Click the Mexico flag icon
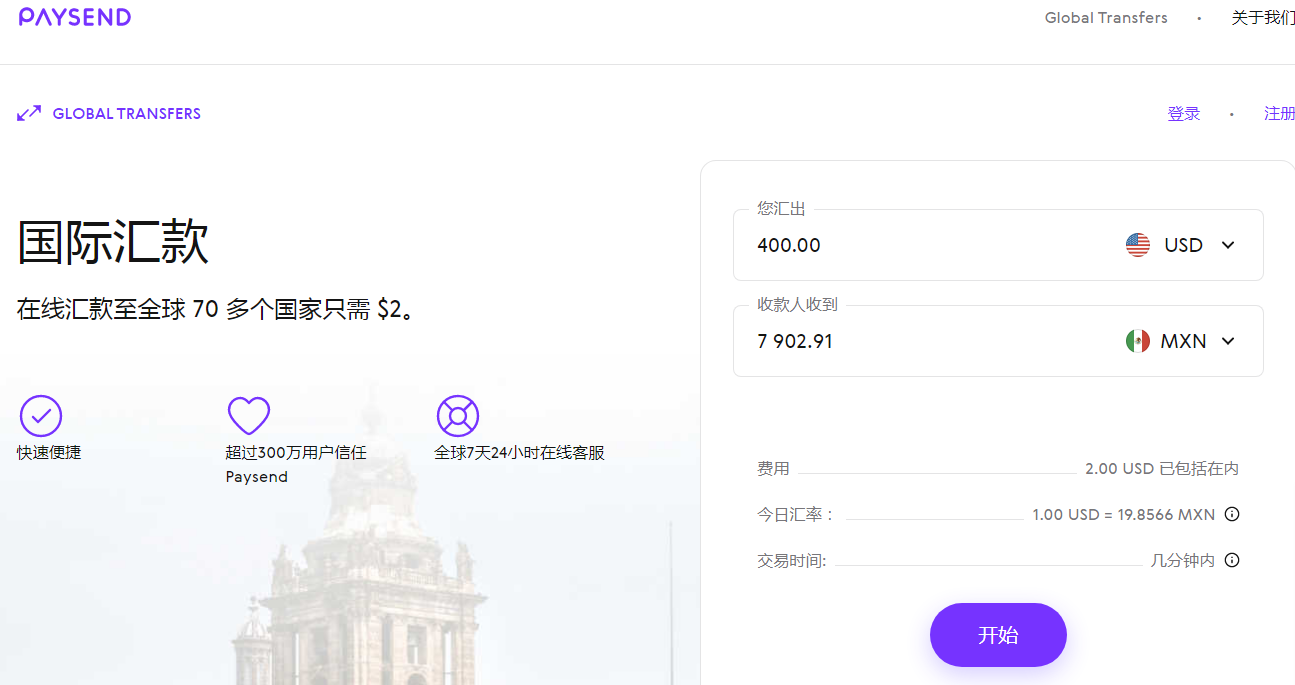 1137,341
